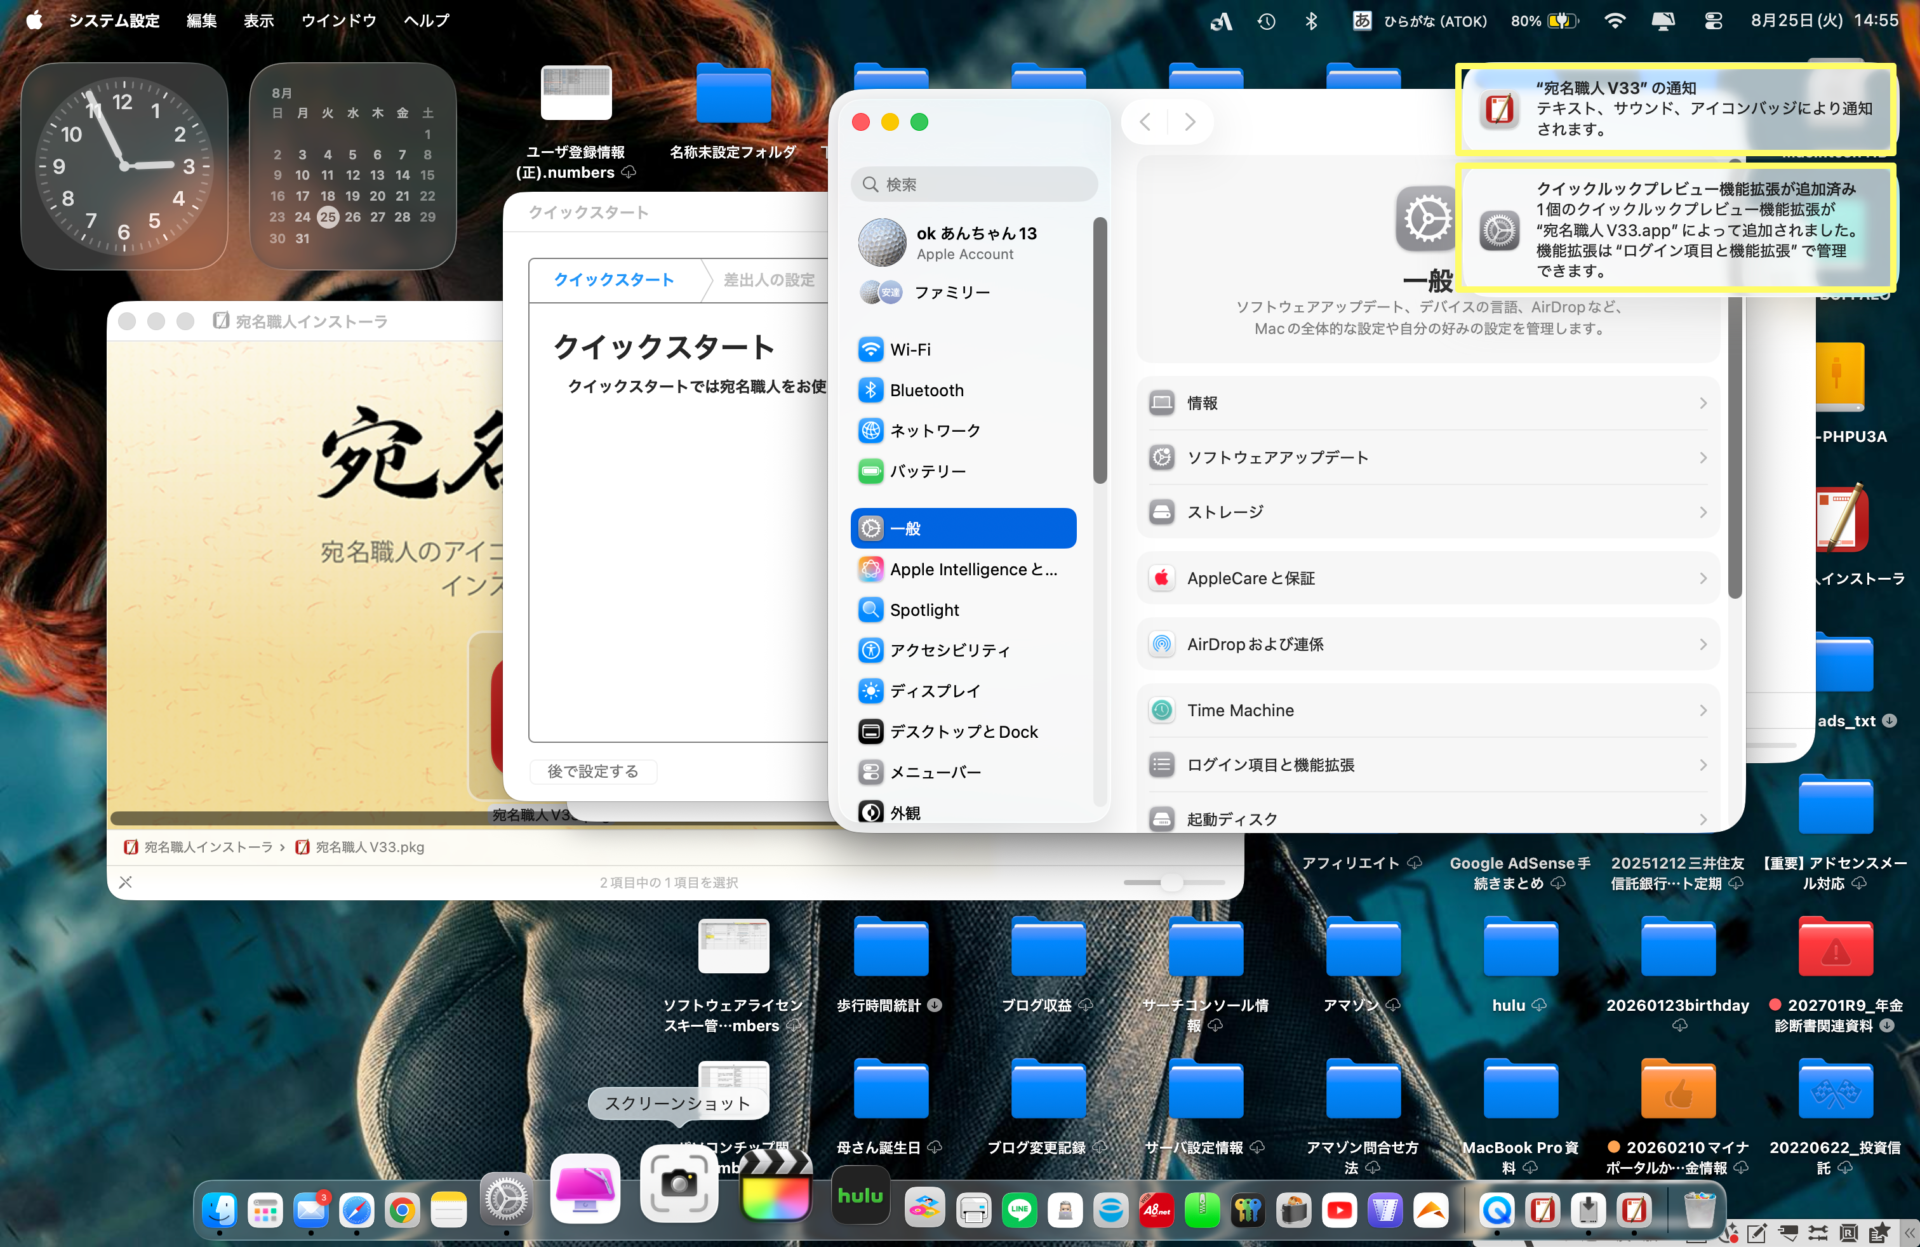Screen dimensions: 1920x1247
Task: Select the クイックスタート tab
Action: 614,280
